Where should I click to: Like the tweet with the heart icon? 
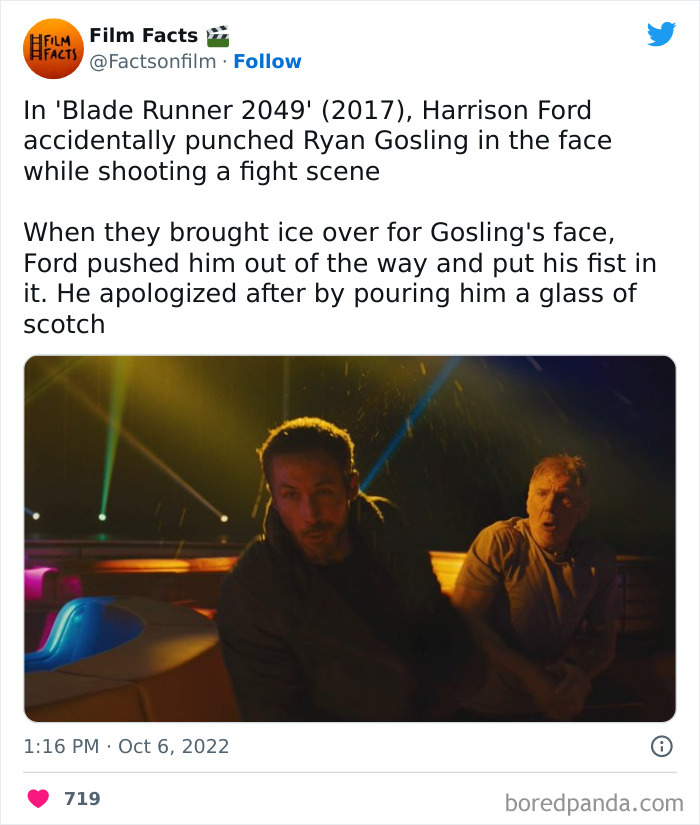tap(38, 798)
